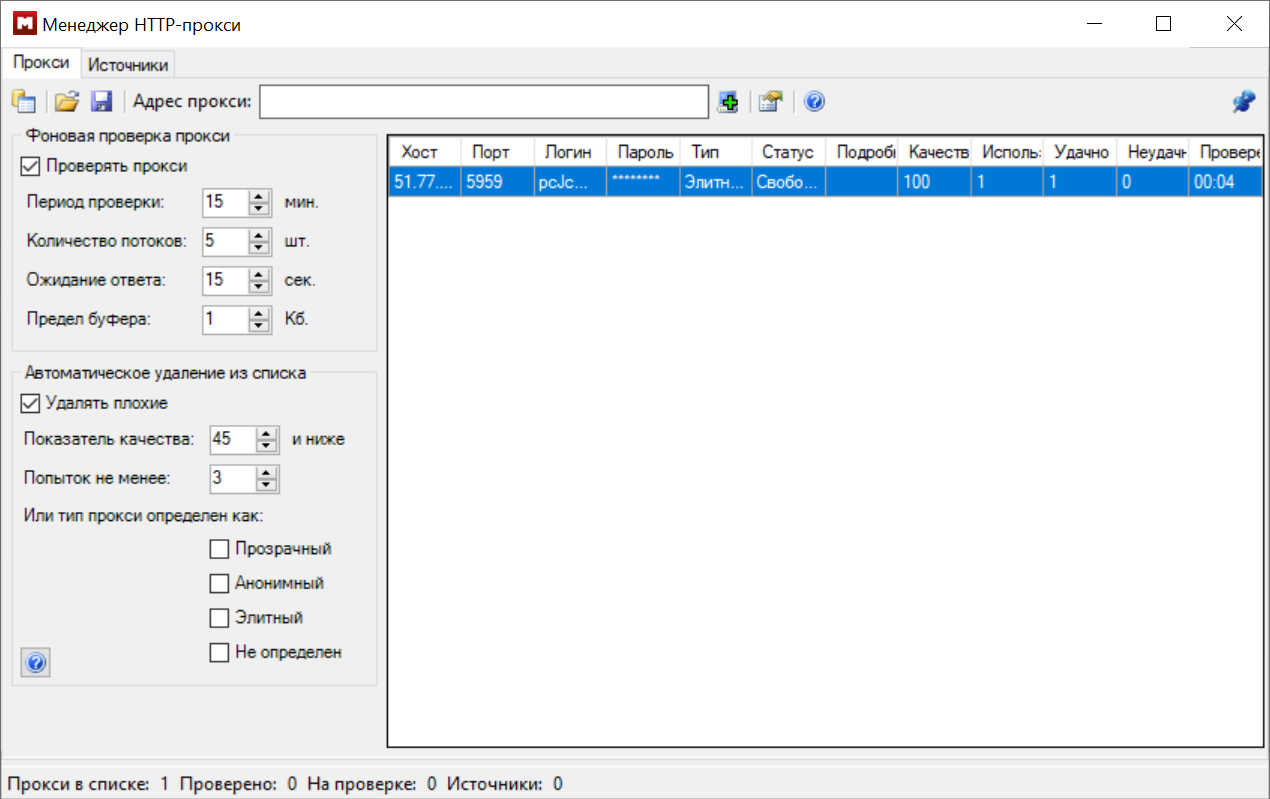The height and width of the screenshot is (799, 1270).
Task: Click help icon in bottom-left settings panel
Action: click(35, 663)
